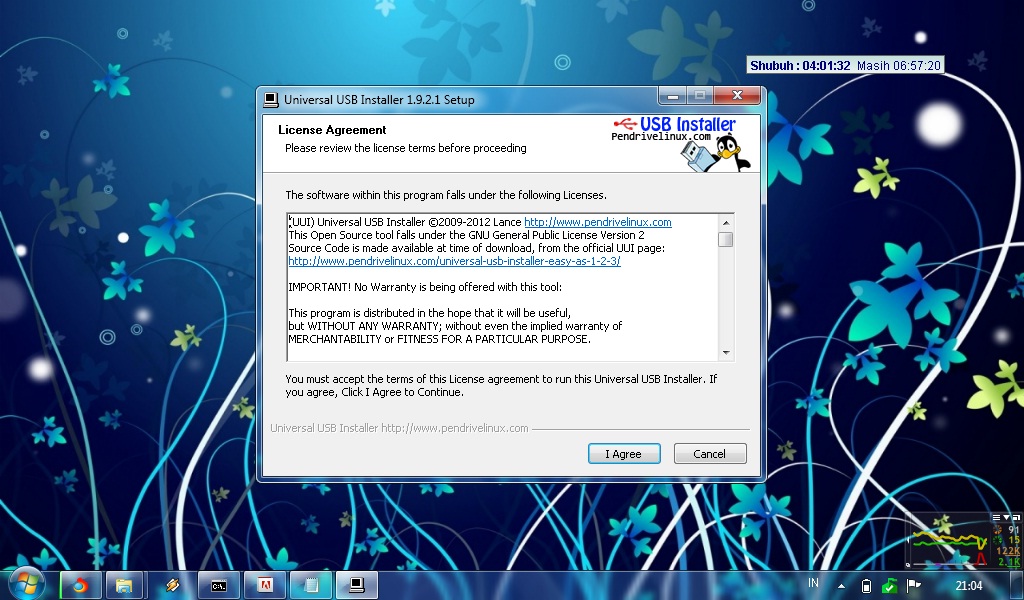
Task: Open the gadget's hamburger menu
Action: coord(996,517)
